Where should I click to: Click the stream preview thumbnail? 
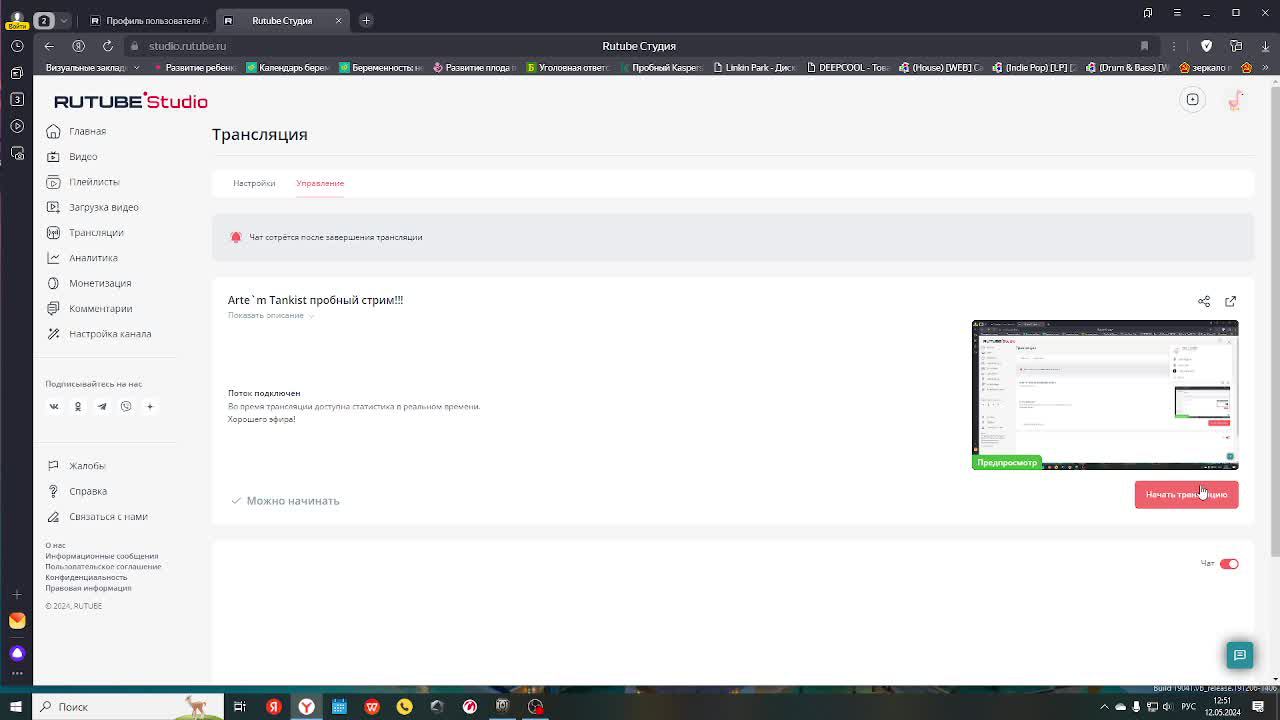click(x=1105, y=395)
